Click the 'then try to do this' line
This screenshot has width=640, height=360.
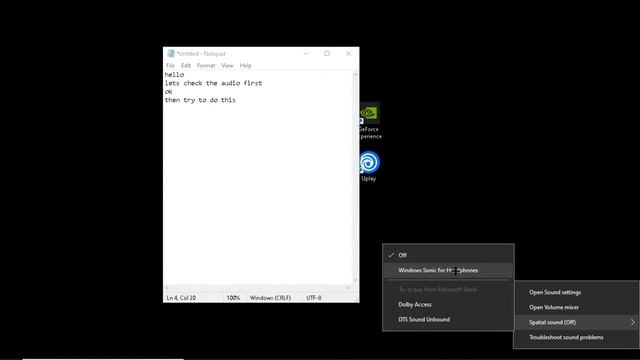tap(200, 100)
